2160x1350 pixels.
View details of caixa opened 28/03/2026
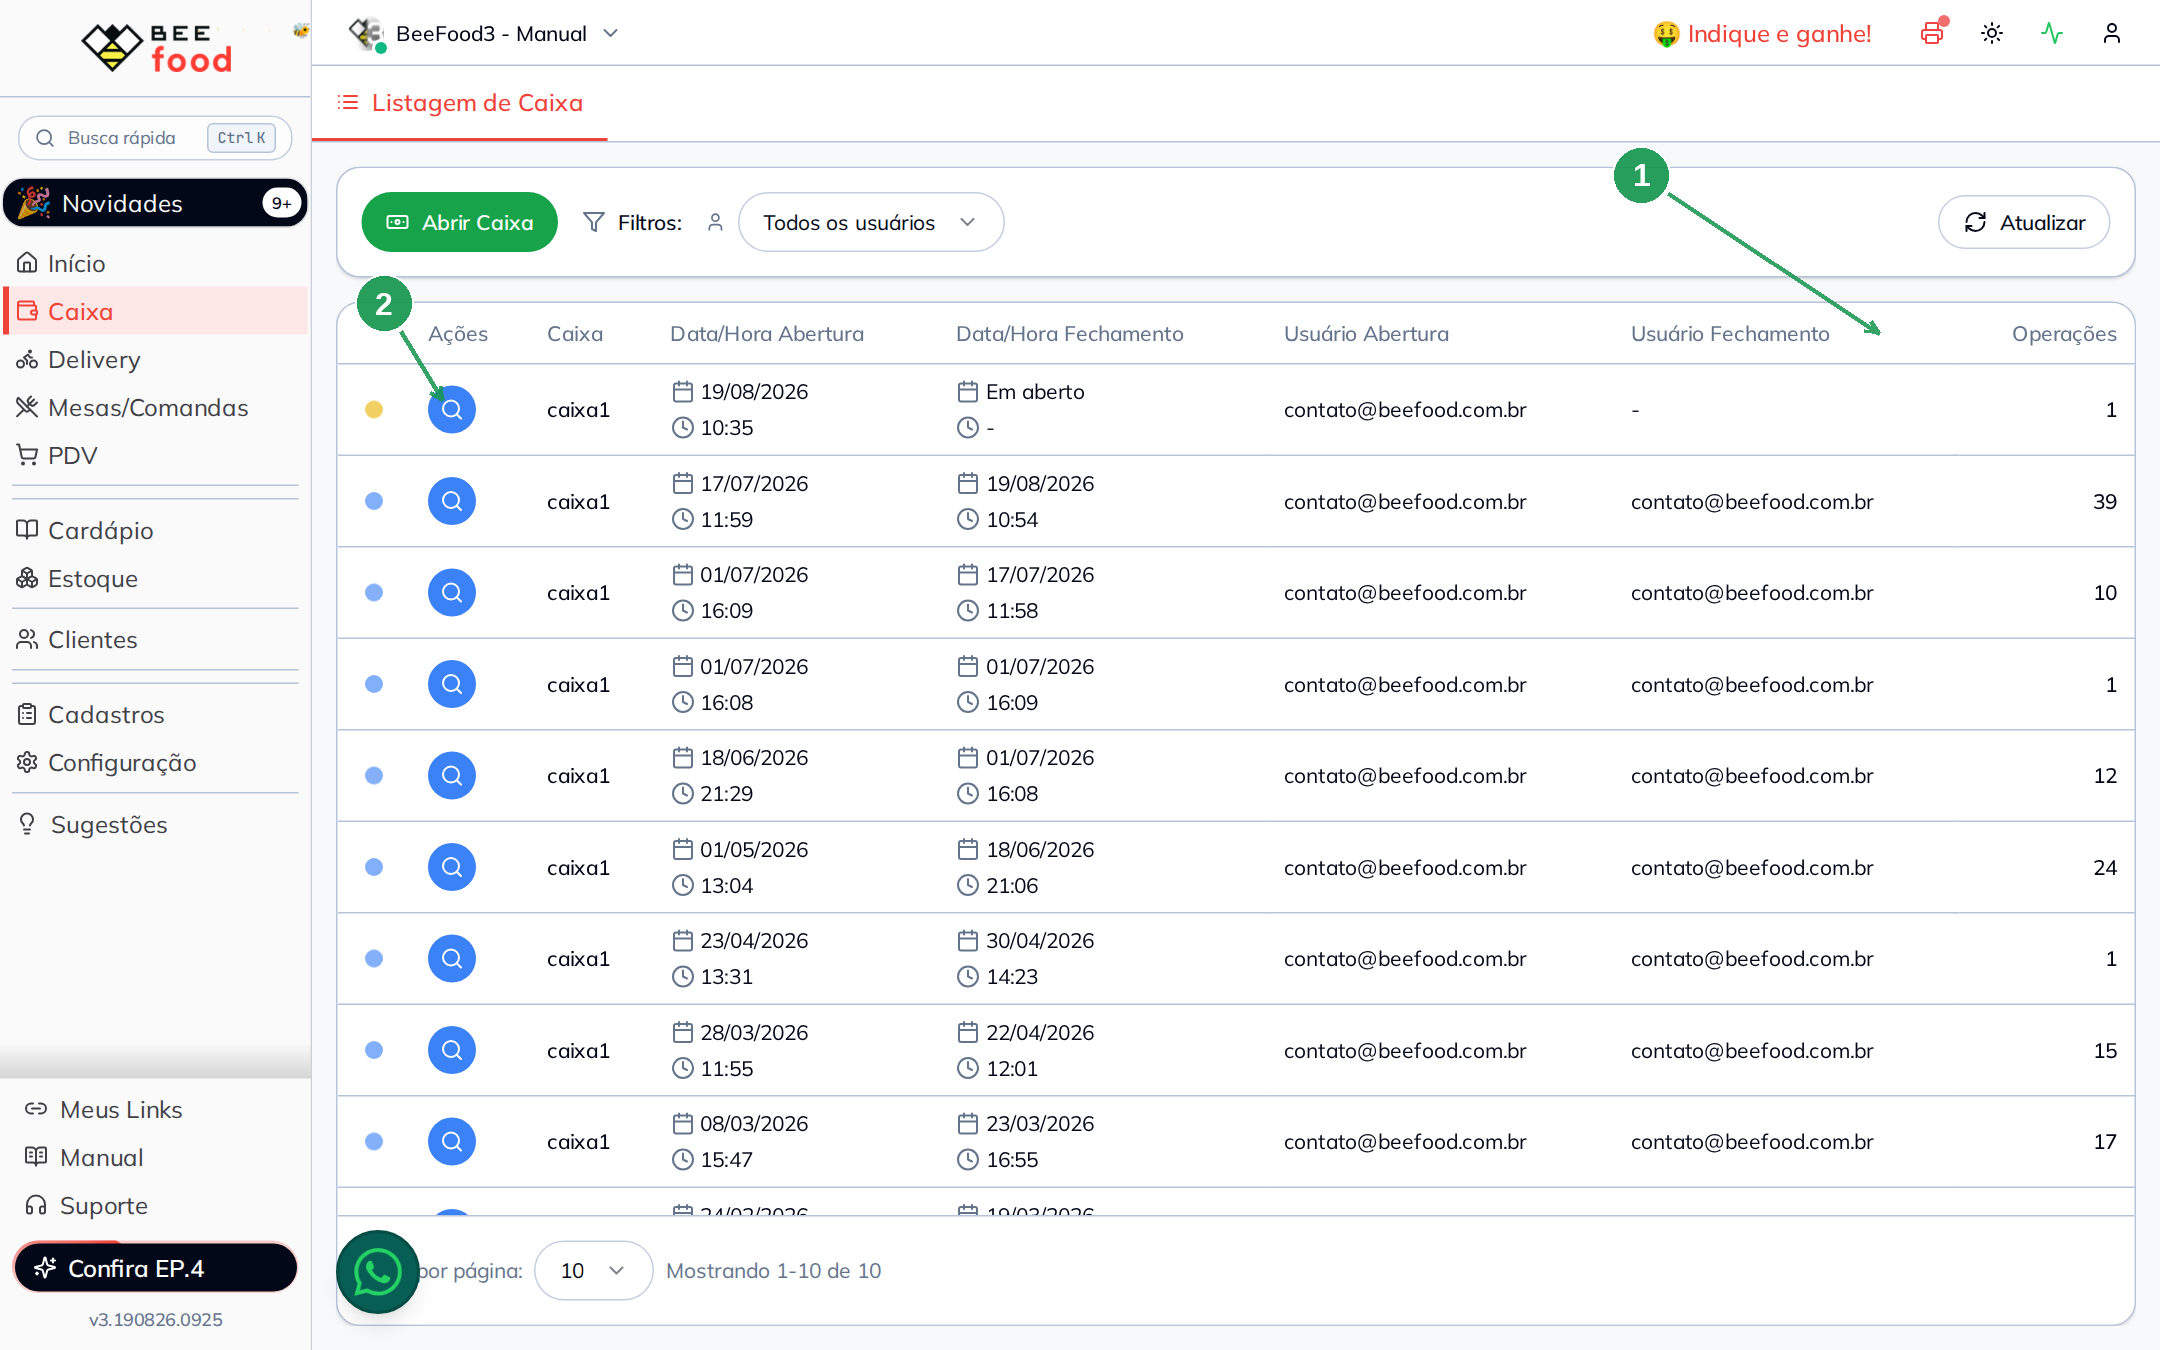click(x=452, y=1050)
